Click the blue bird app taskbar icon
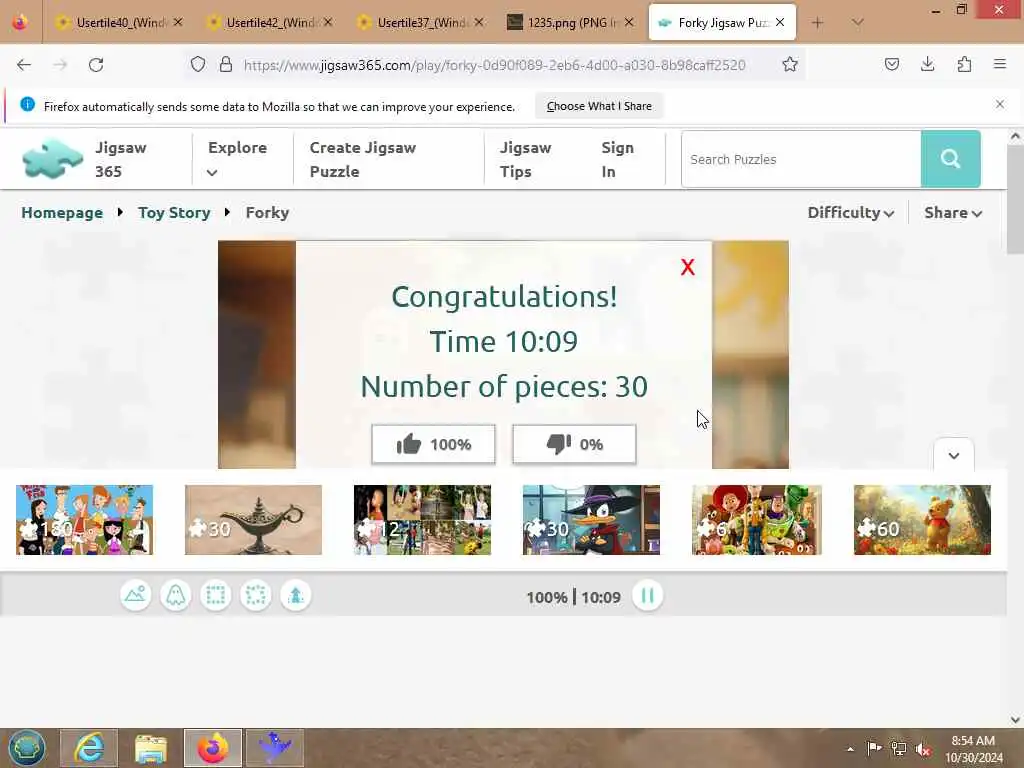 (275, 748)
